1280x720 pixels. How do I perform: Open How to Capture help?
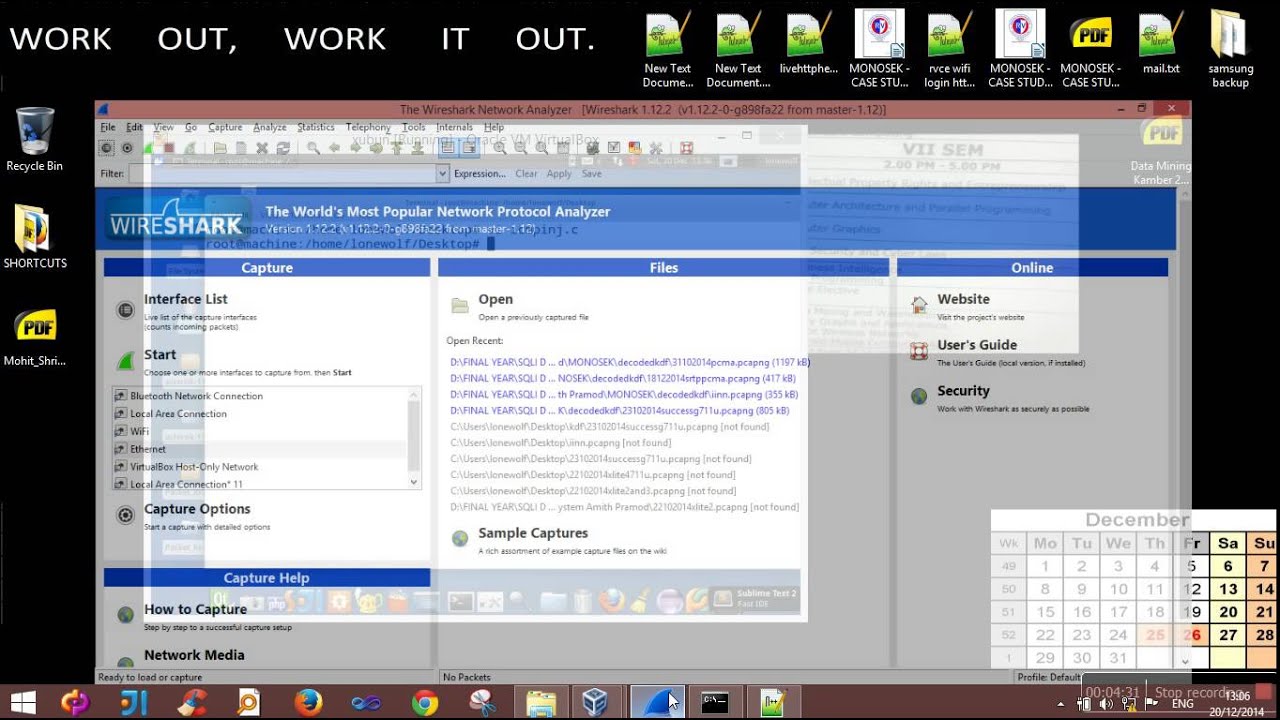(195, 609)
